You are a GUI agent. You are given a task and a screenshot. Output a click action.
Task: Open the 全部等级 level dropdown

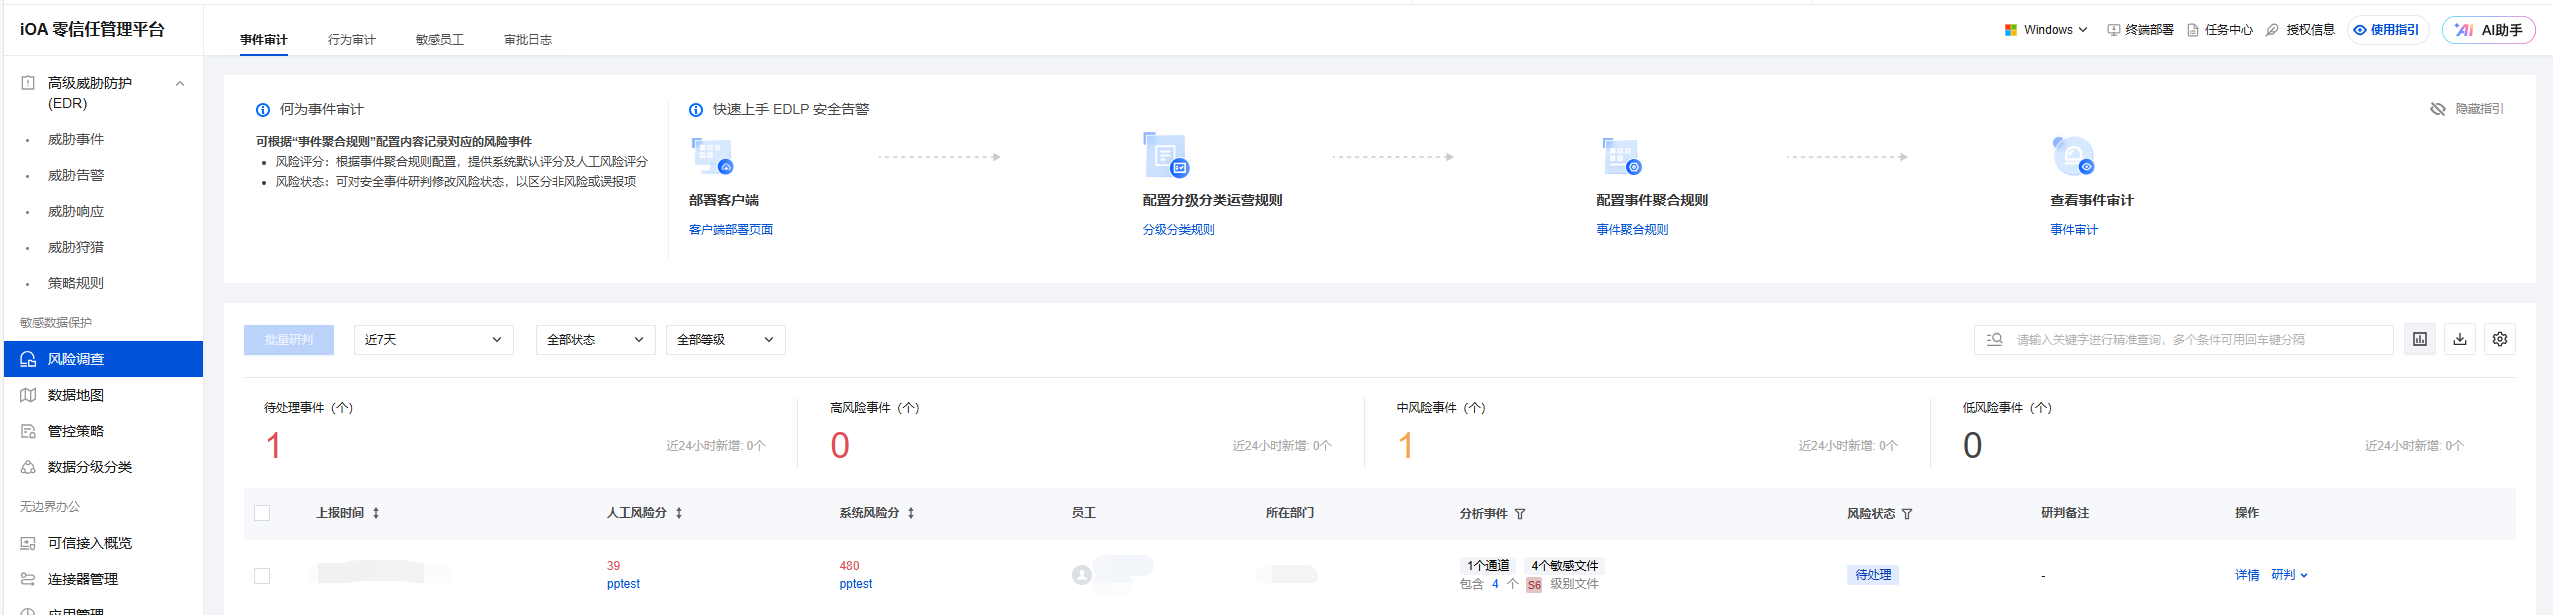(725, 340)
